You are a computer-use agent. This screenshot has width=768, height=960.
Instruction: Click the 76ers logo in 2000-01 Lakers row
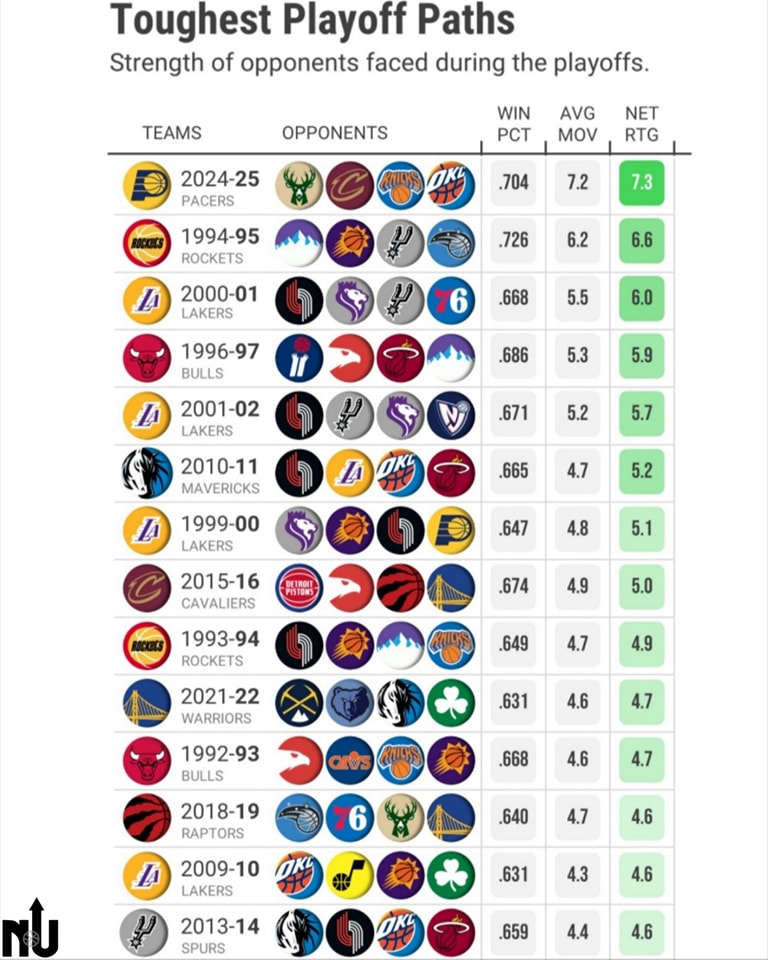tap(451, 301)
